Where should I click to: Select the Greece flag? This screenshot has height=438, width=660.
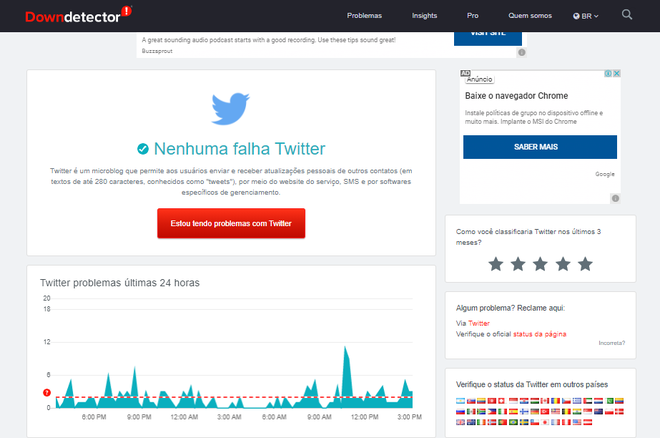(577, 401)
